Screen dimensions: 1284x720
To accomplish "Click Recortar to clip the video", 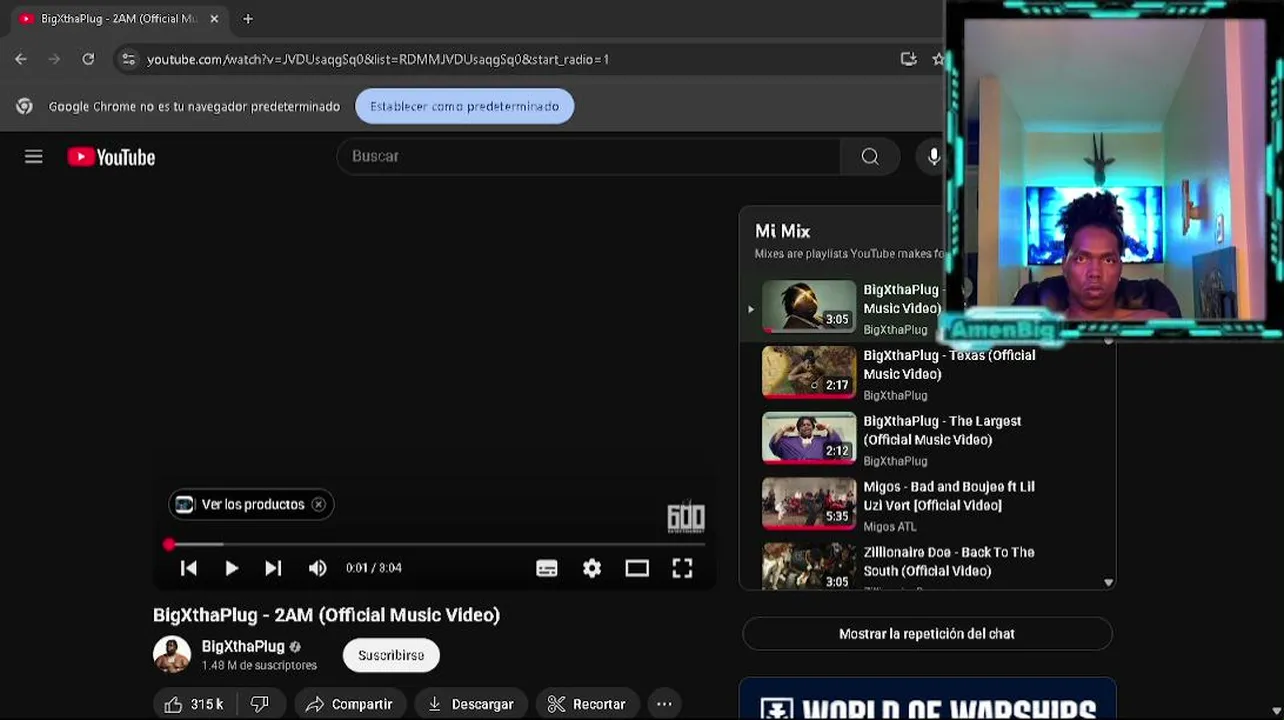I will [587, 704].
